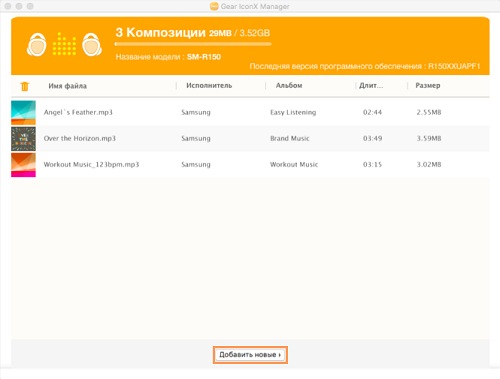Click the right earbud icon
Image resolution: width=500 pixels, height=379 pixels.
tap(92, 44)
